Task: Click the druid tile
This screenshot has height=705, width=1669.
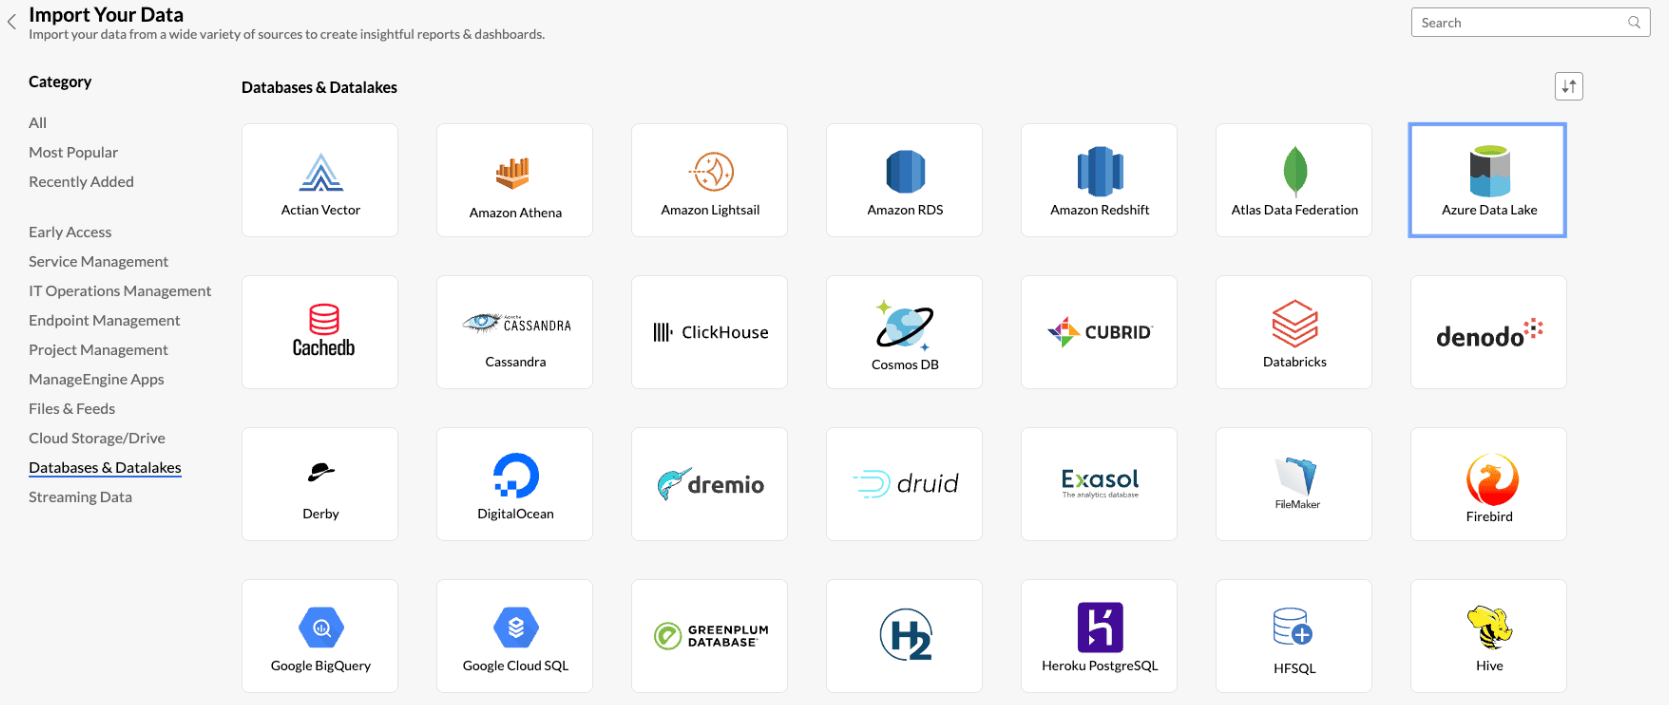Action: (x=905, y=484)
